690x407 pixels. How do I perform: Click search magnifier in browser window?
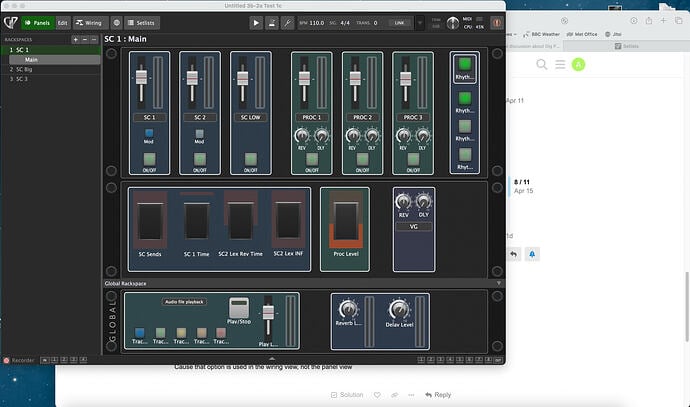(542, 65)
